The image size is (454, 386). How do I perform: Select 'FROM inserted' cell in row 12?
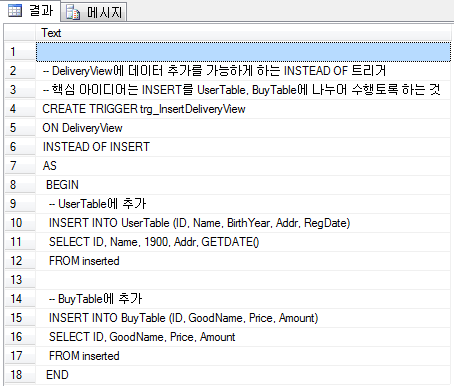(x=243, y=261)
